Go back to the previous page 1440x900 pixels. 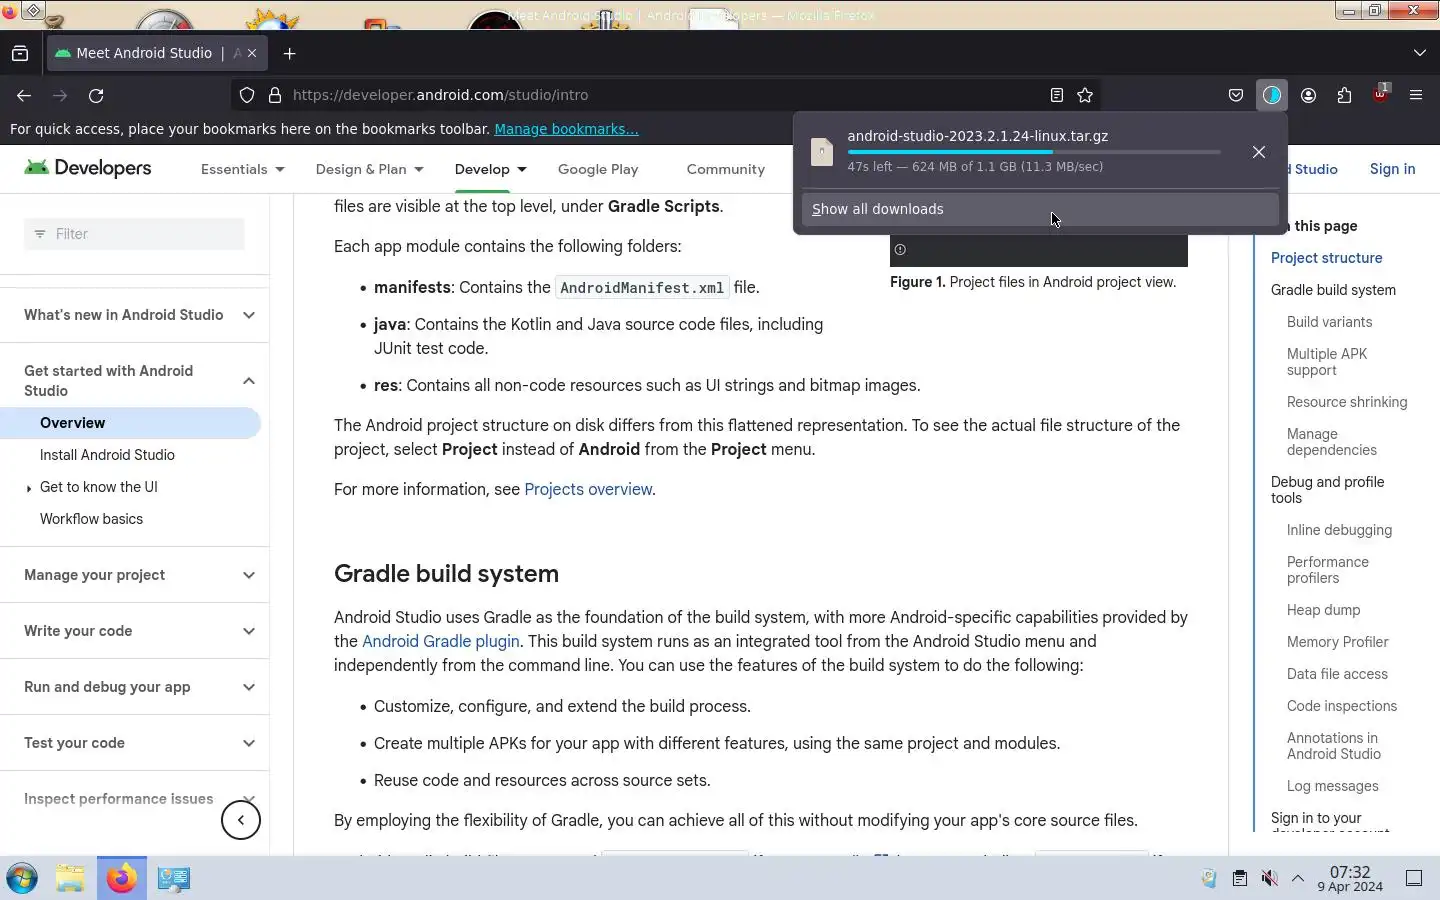(24, 95)
